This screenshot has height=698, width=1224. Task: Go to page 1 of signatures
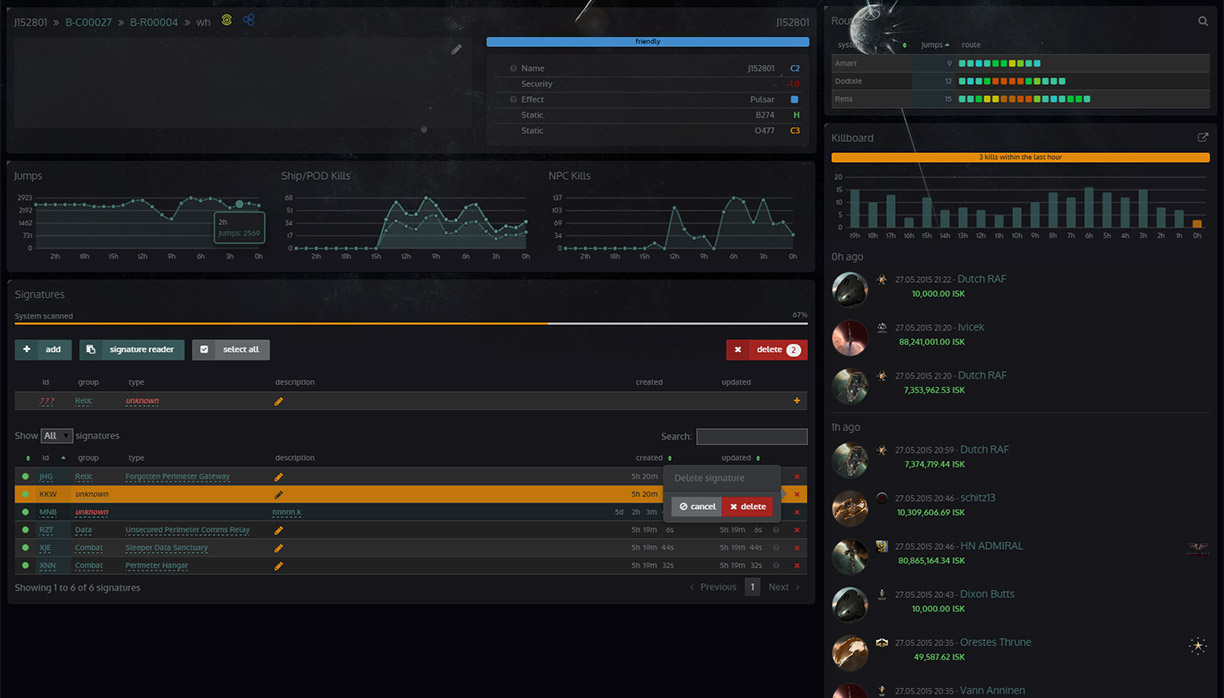pyautogui.click(x=752, y=587)
